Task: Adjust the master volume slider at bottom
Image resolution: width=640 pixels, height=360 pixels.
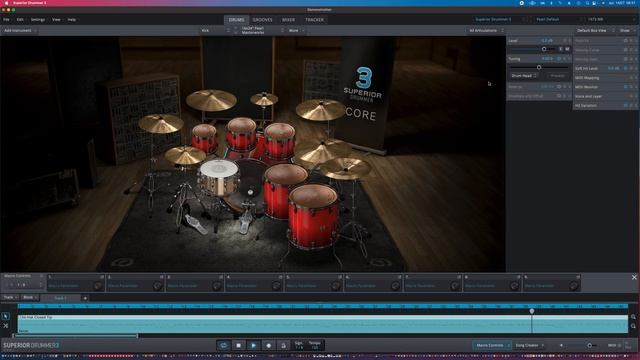Action: click(589, 345)
